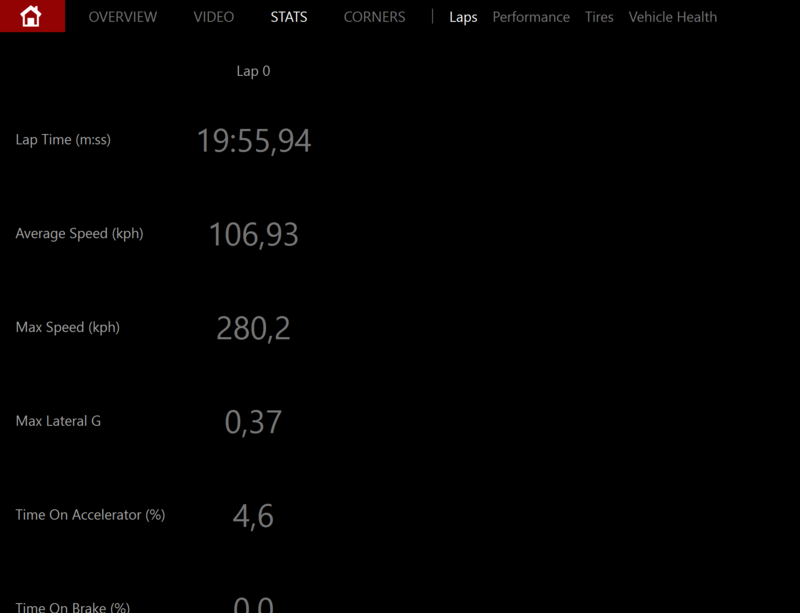
Task: Switch to the VIDEO tab
Action: click(x=214, y=17)
